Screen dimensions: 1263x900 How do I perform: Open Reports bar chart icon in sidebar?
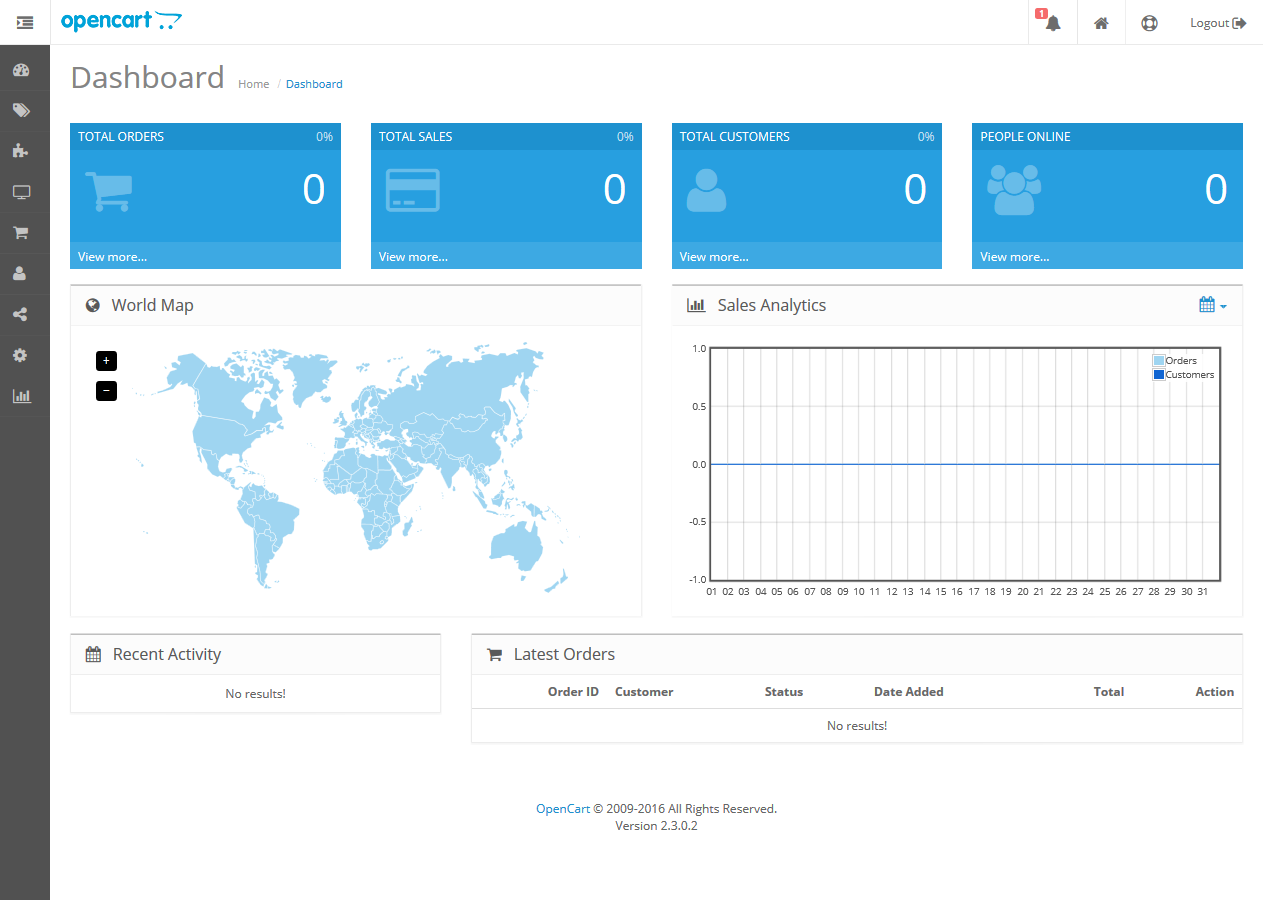pyautogui.click(x=21, y=395)
